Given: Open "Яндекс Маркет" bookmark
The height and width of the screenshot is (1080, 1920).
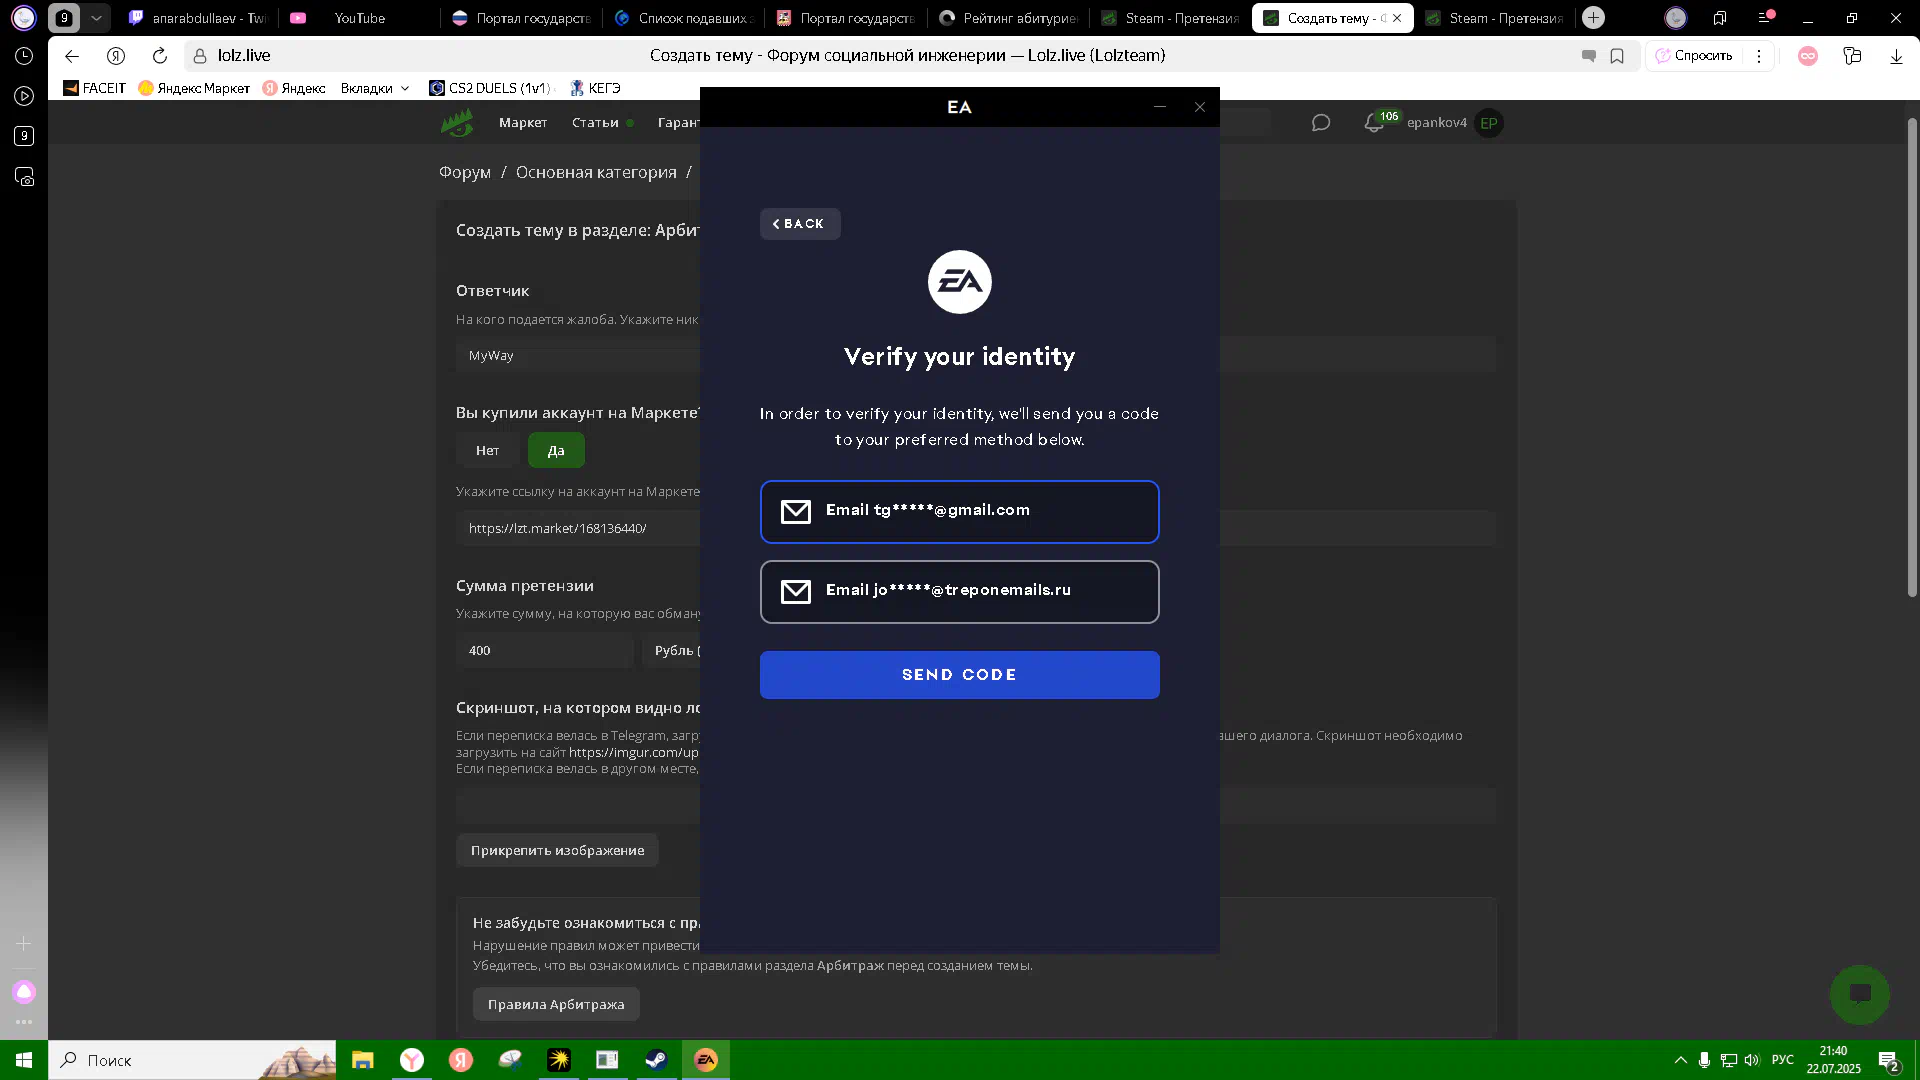Looking at the screenshot, I should [194, 88].
